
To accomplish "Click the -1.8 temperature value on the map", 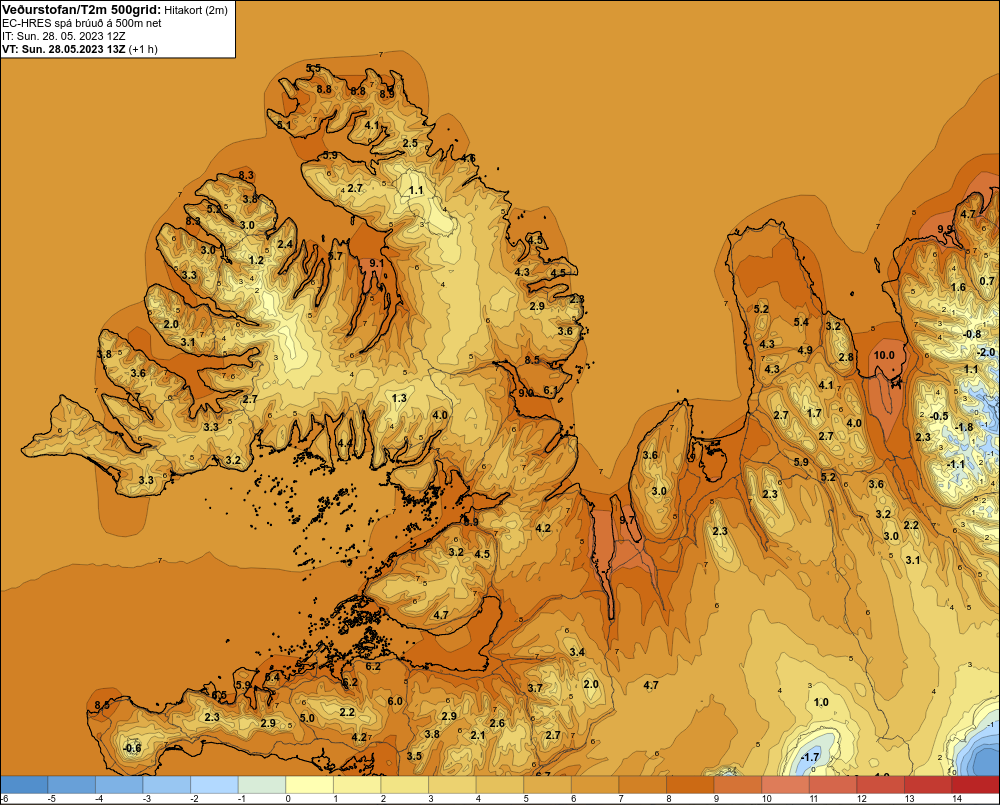I will [x=964, y=427].
